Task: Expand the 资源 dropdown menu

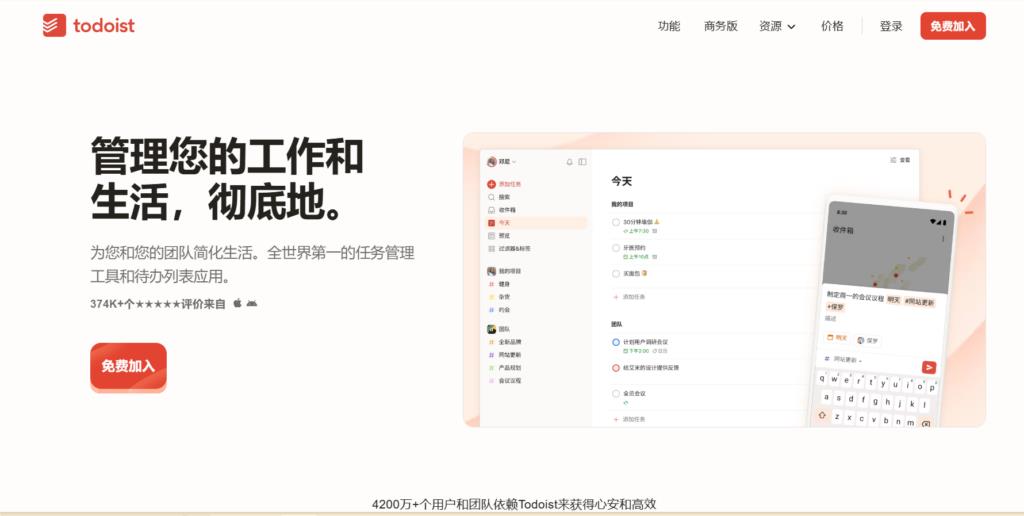Action: click(x=777, y=26)
